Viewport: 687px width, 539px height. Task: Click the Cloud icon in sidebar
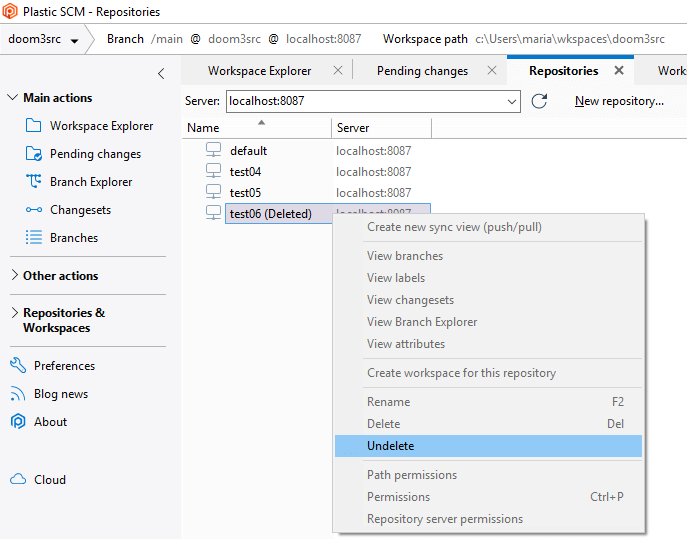coord(18,479)
